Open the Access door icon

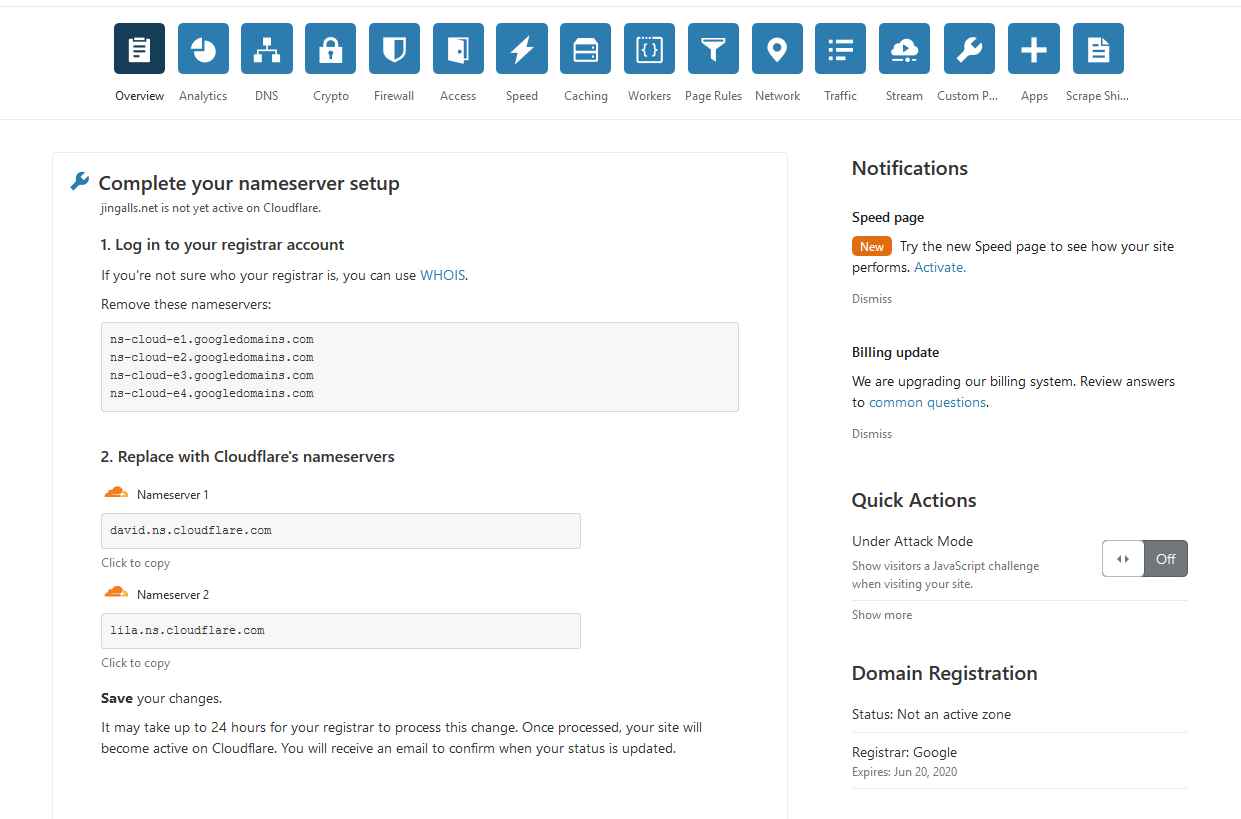coord(458,49)
